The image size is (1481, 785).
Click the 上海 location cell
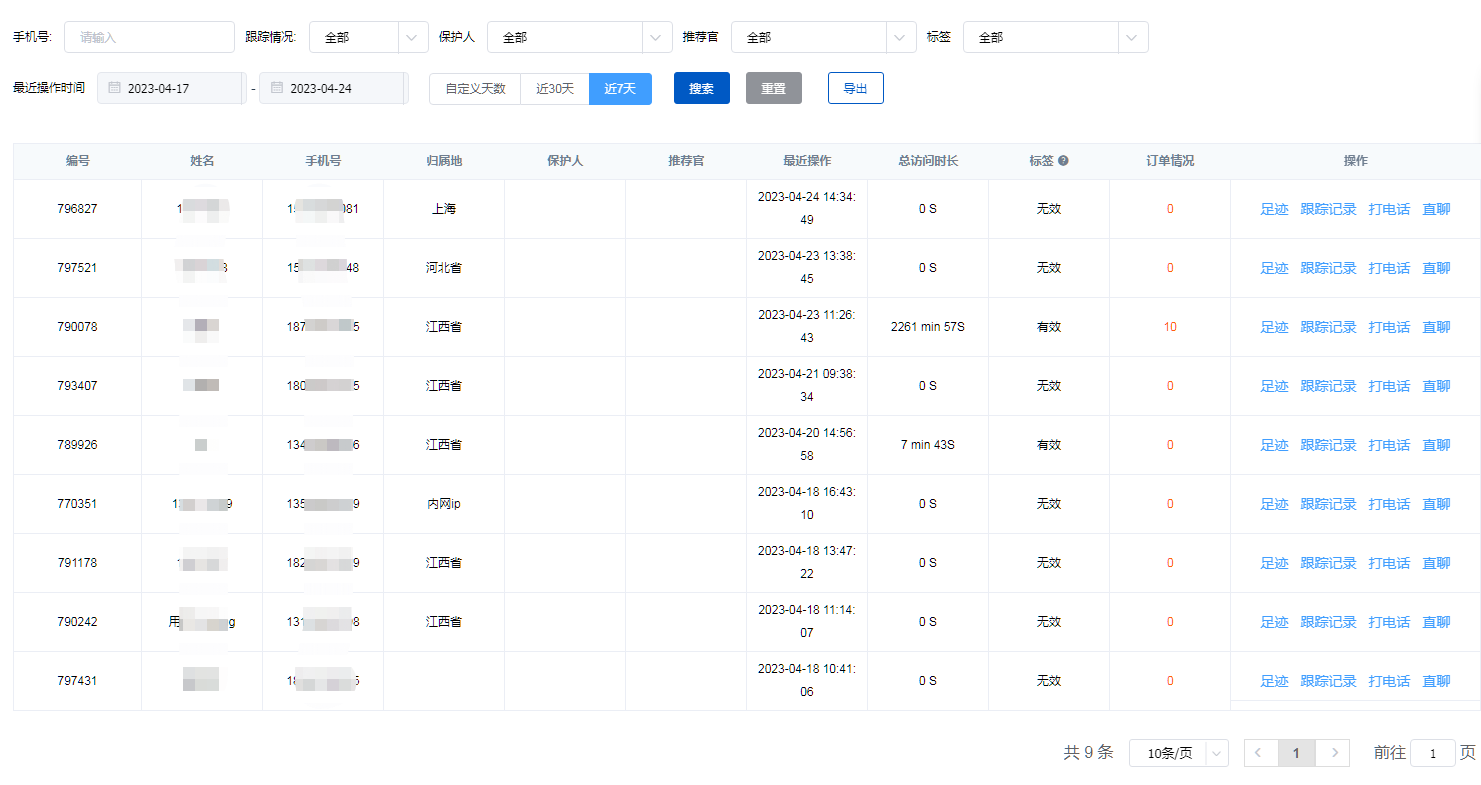443,209
